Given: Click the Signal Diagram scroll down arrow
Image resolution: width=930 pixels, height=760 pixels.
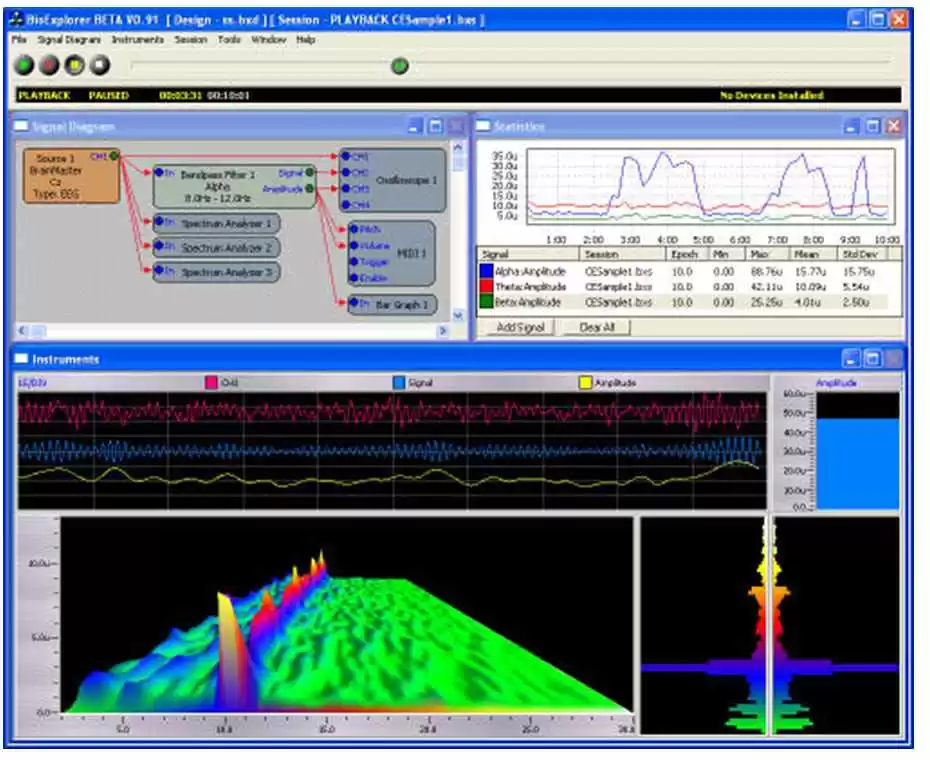Looking at the screenshot, I should [458, 315].
